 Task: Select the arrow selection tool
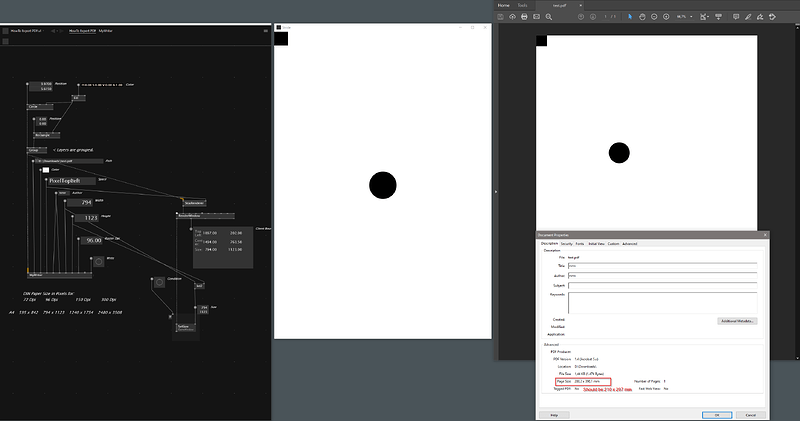[x=630, y=17]
